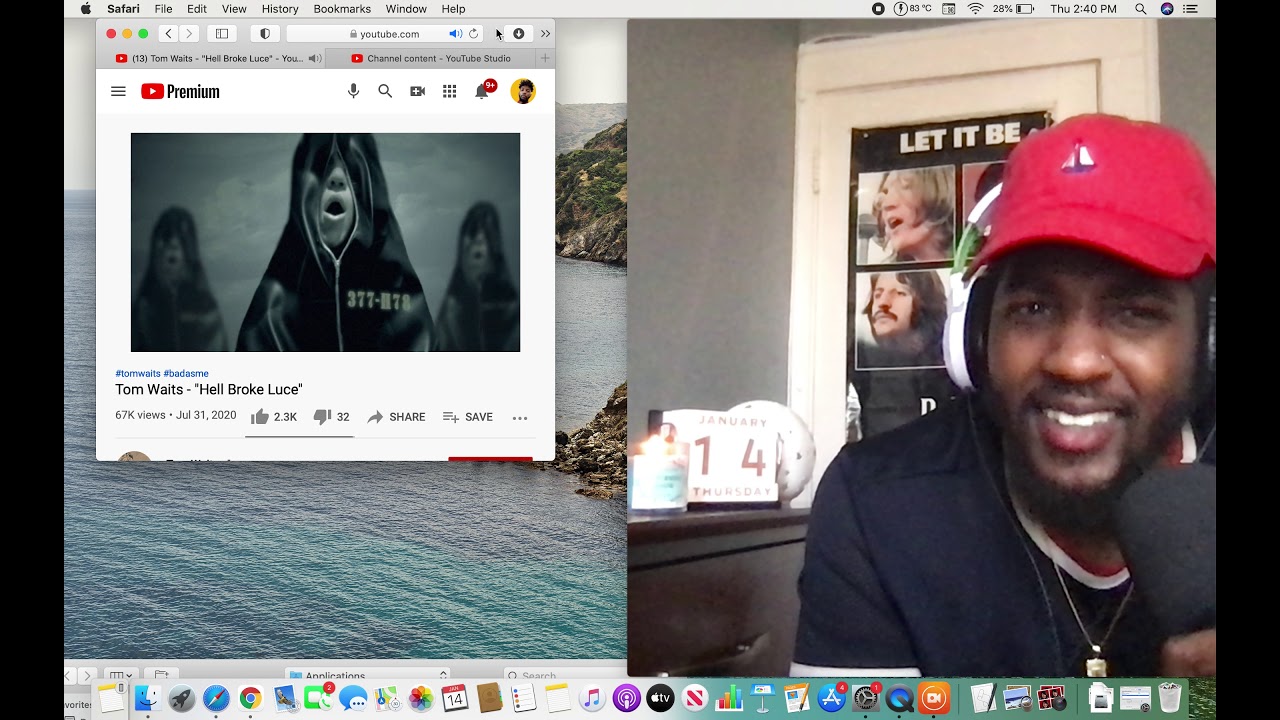Open the battery status menu
1280x720 pixels.
[x=1013, y=9]
